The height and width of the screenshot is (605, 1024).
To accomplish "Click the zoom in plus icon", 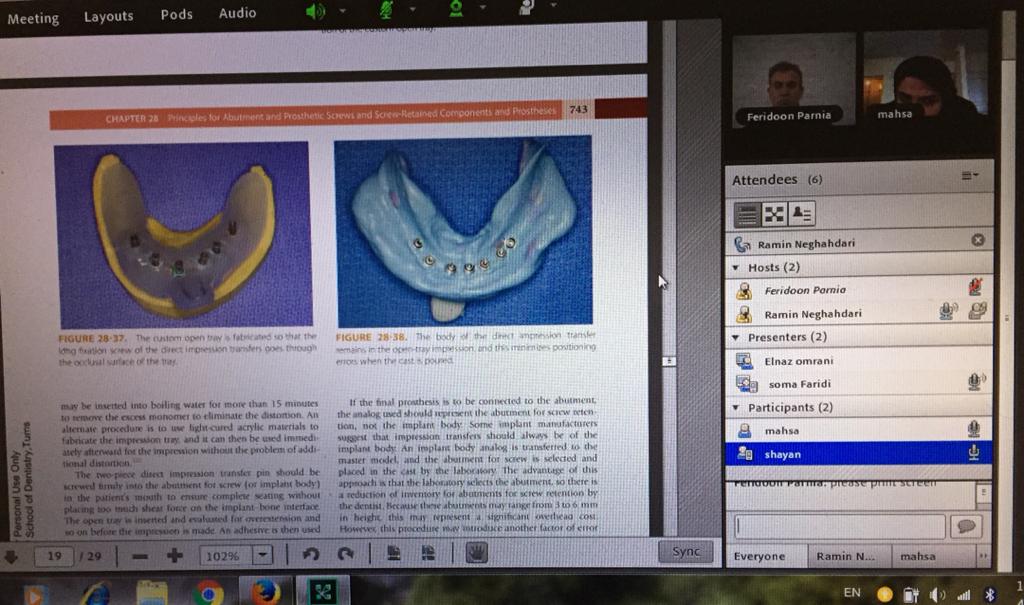I will (175, 555).
